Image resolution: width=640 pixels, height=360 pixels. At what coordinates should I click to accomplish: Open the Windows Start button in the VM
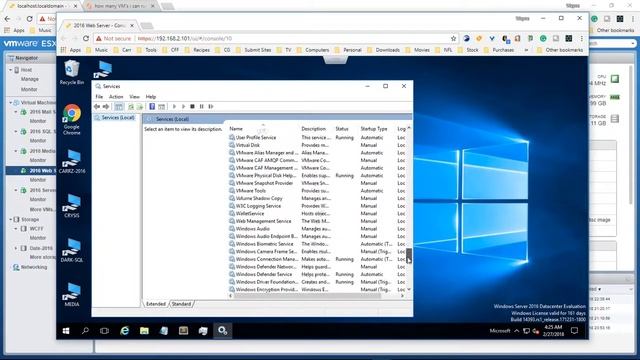[x=66, y=331]
